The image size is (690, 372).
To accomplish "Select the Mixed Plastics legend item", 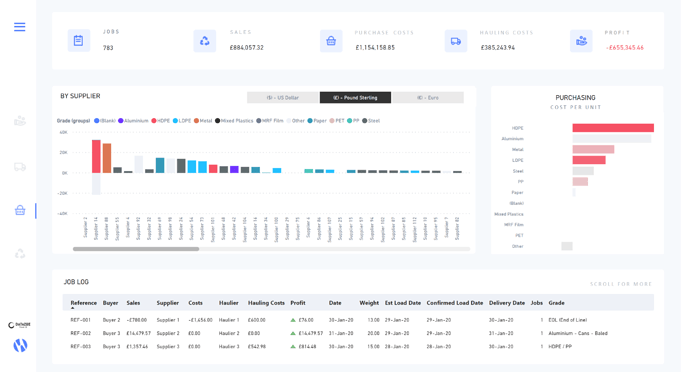I will pos(234,121).
